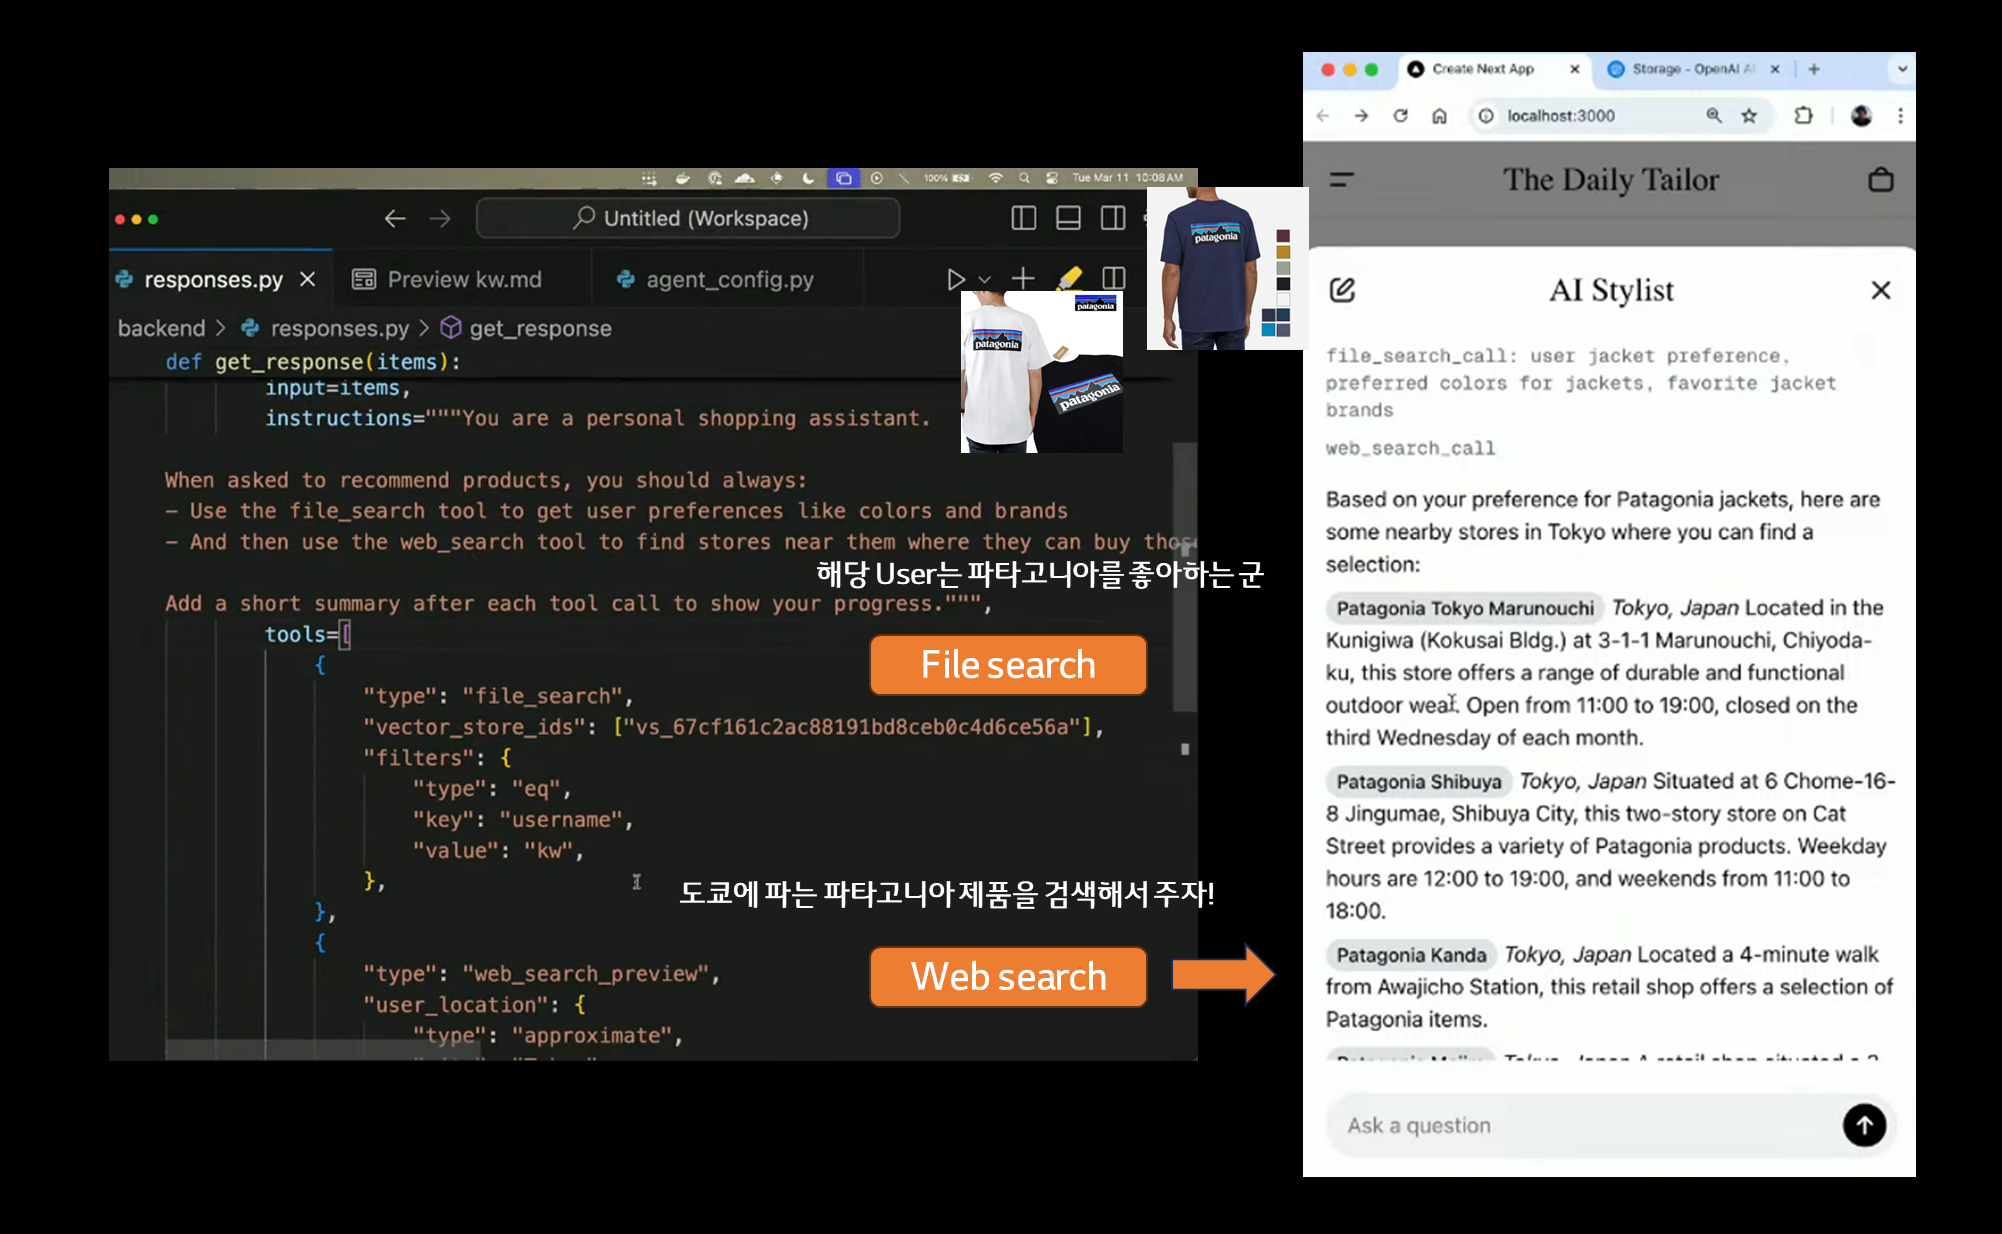Close the AI Stylist panel
2002x1234 pixels.
(1881, 290)
